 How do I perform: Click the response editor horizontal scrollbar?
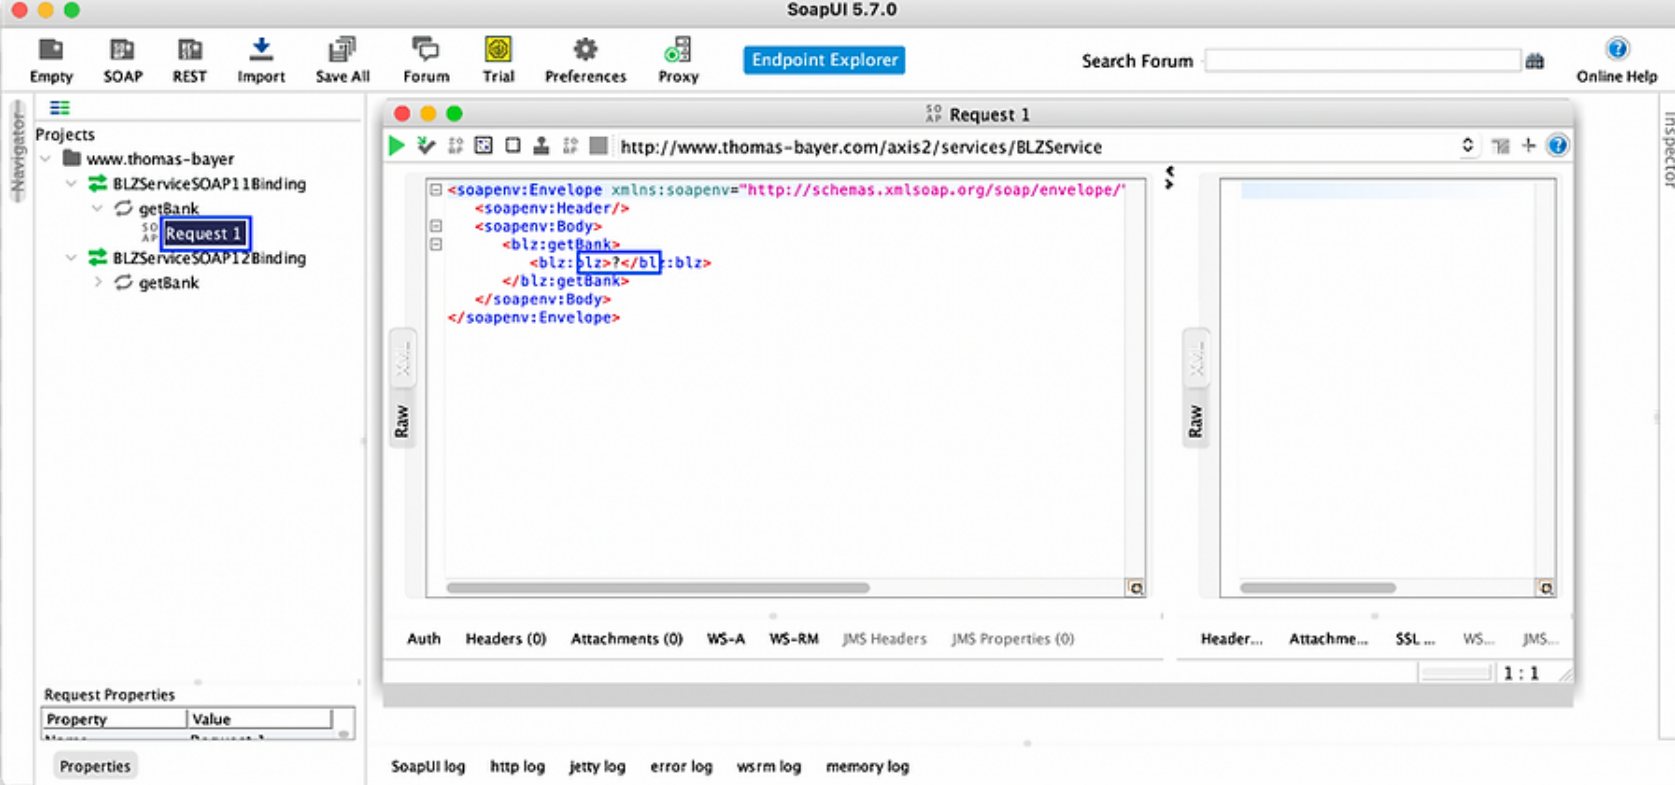coord(1317,588)
